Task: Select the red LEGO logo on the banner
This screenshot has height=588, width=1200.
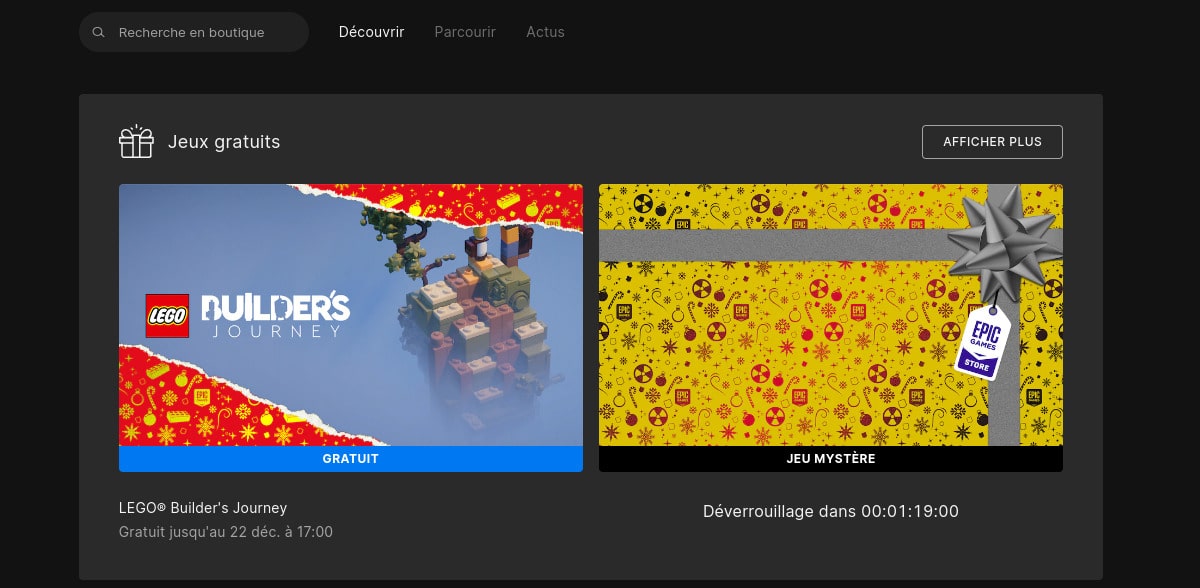Action: coord(166,315)
